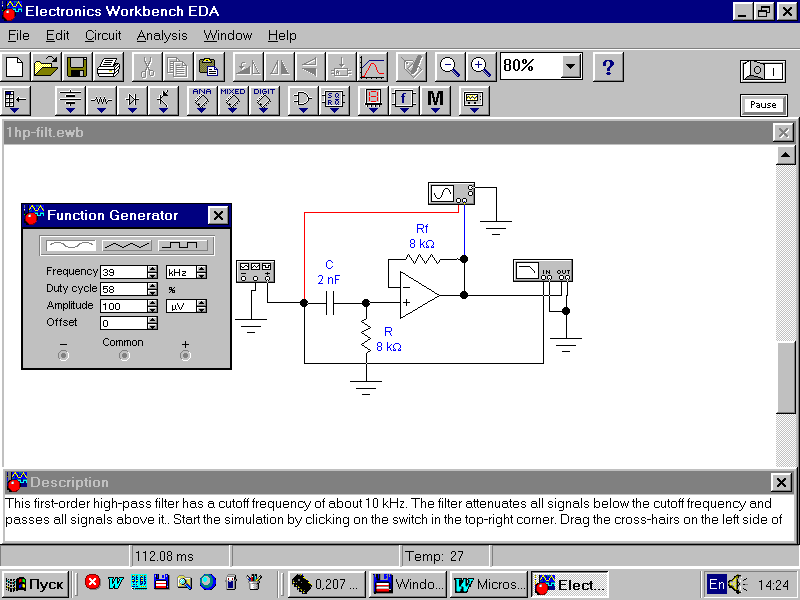Open the Favorites parts bin
This screenshot has height=600, width=800.
[x=15, y=101]
